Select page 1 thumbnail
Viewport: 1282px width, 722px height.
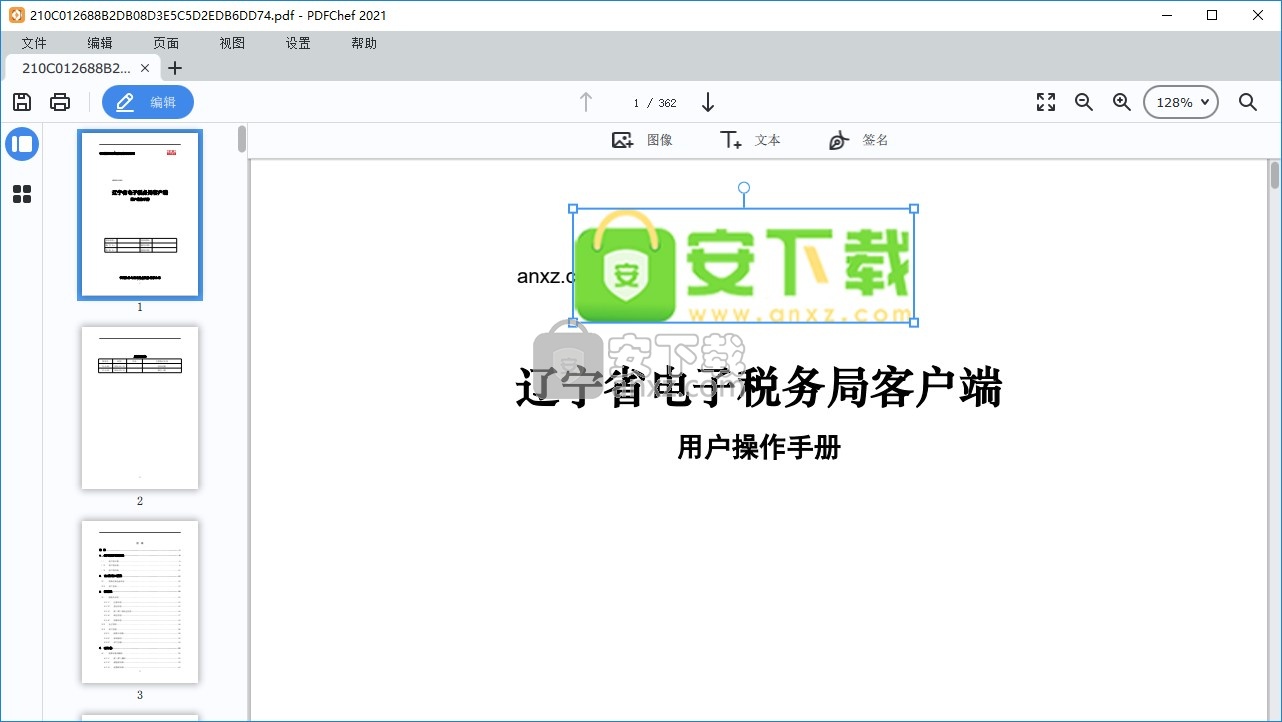[x=140, y=214]
